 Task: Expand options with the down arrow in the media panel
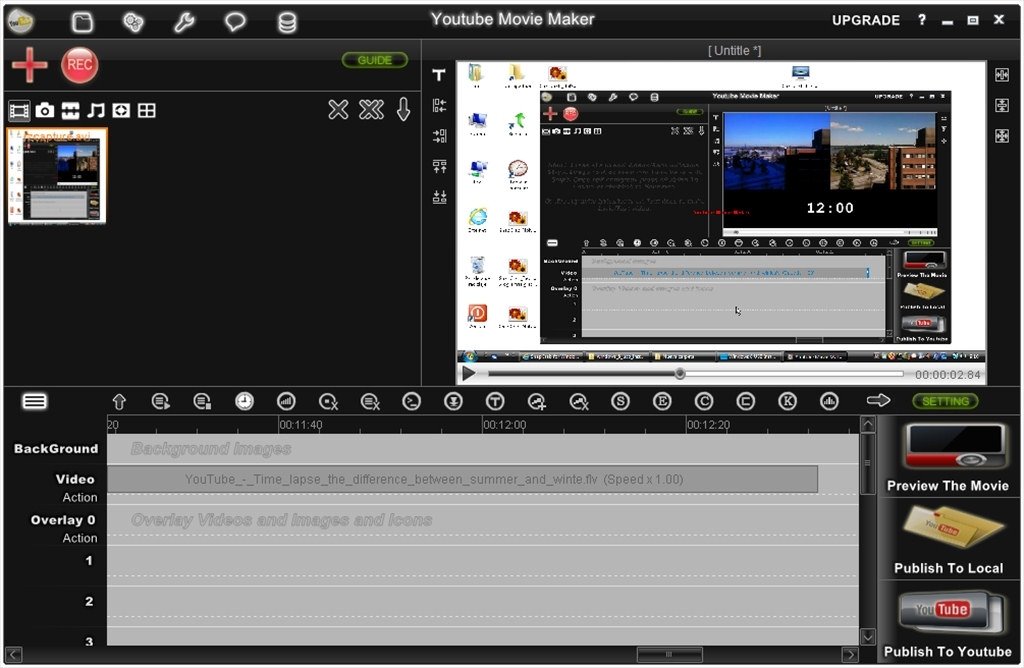pyautogui.click(x=403, y=110)
